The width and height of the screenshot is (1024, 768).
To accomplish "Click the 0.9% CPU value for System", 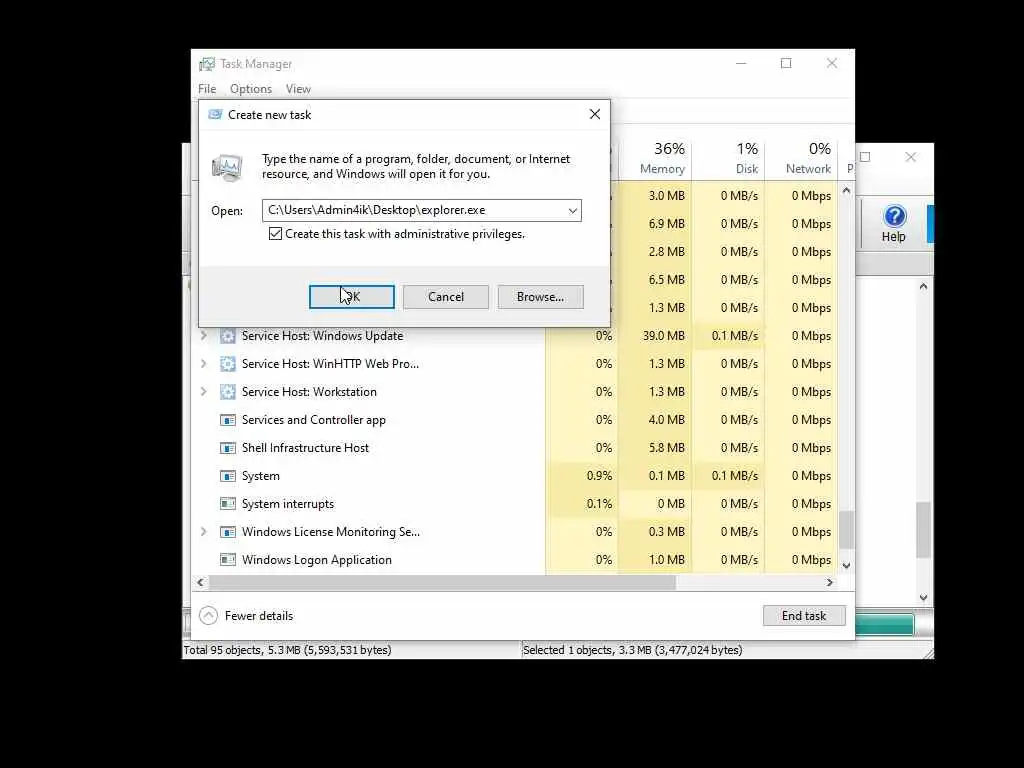I will pos(599,476).
